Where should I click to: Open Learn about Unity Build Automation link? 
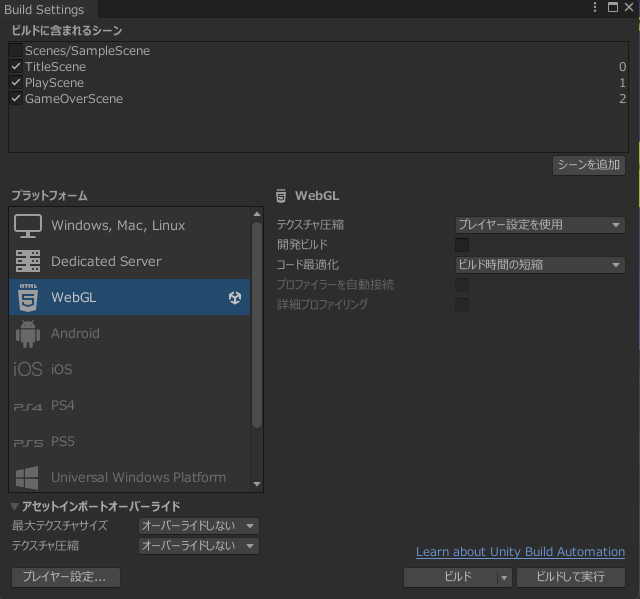(520, 552)
